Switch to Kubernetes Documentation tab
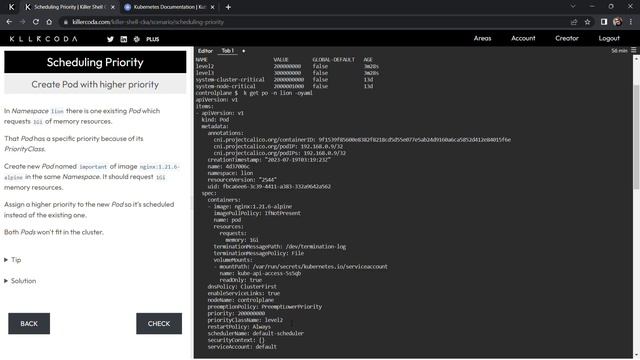 [x=169, y=7]
